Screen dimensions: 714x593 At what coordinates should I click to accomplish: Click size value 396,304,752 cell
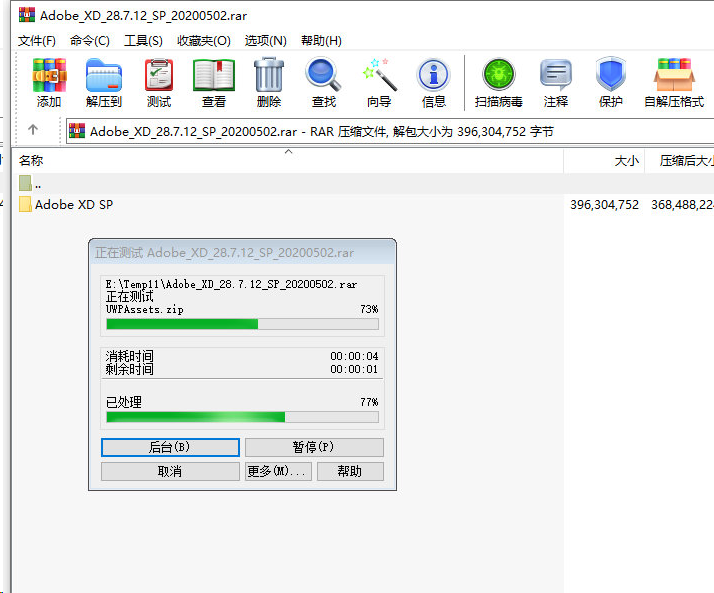pyautogui.click(x=604, y=205)
